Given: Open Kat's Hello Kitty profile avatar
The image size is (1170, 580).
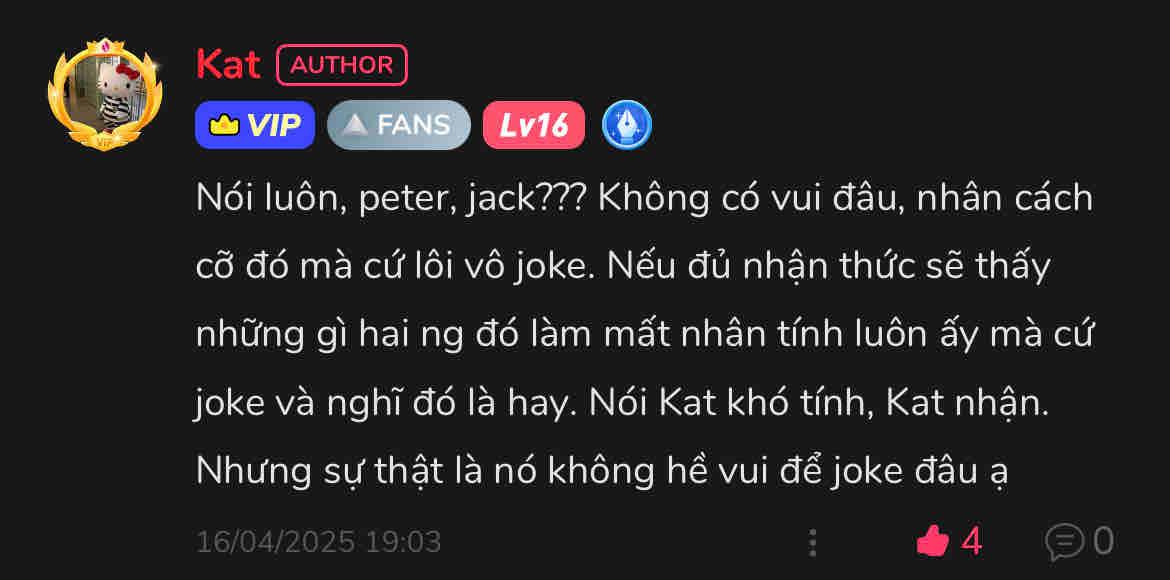Looking at the screenshot, I should coord(104,96).
